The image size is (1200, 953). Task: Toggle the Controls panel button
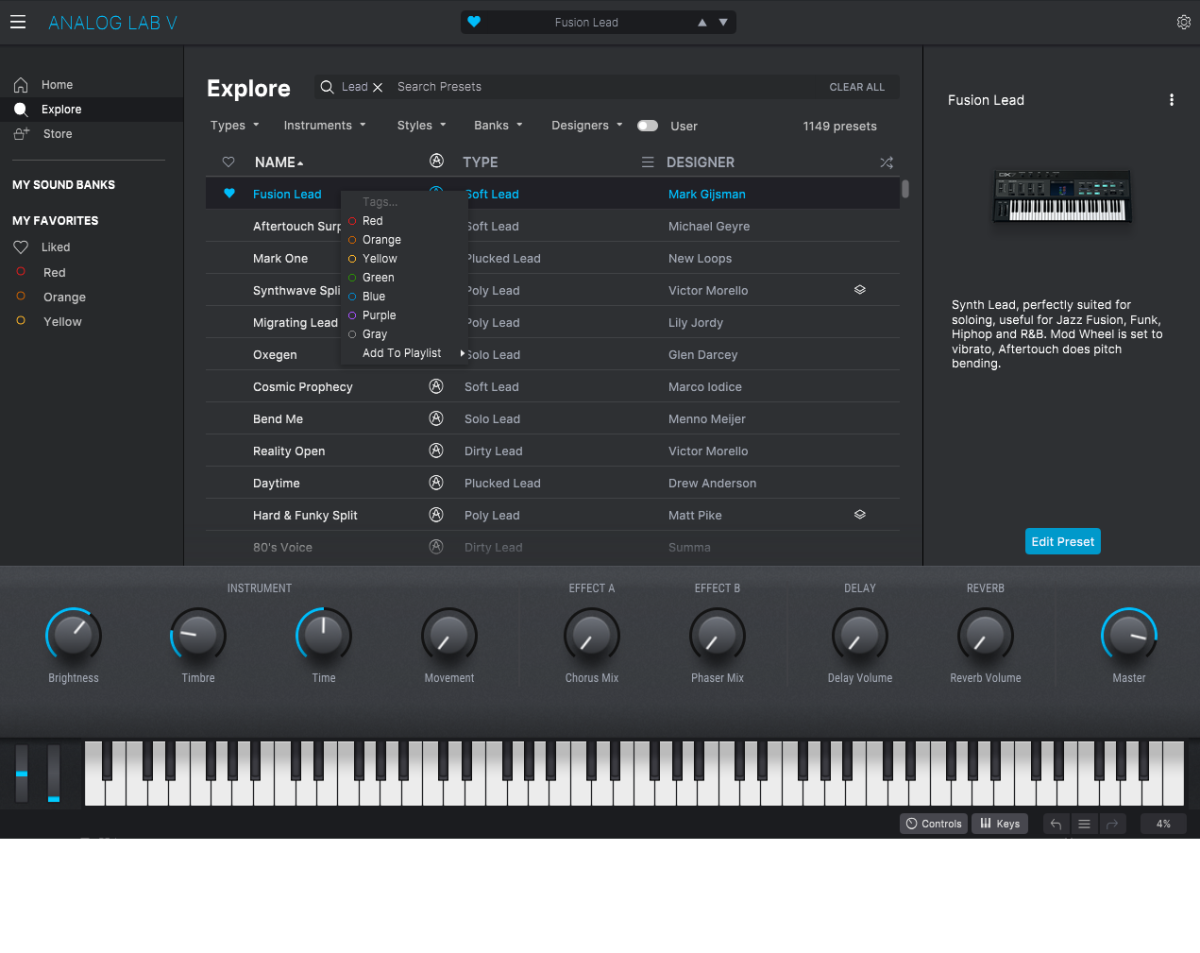pos(934,824)
